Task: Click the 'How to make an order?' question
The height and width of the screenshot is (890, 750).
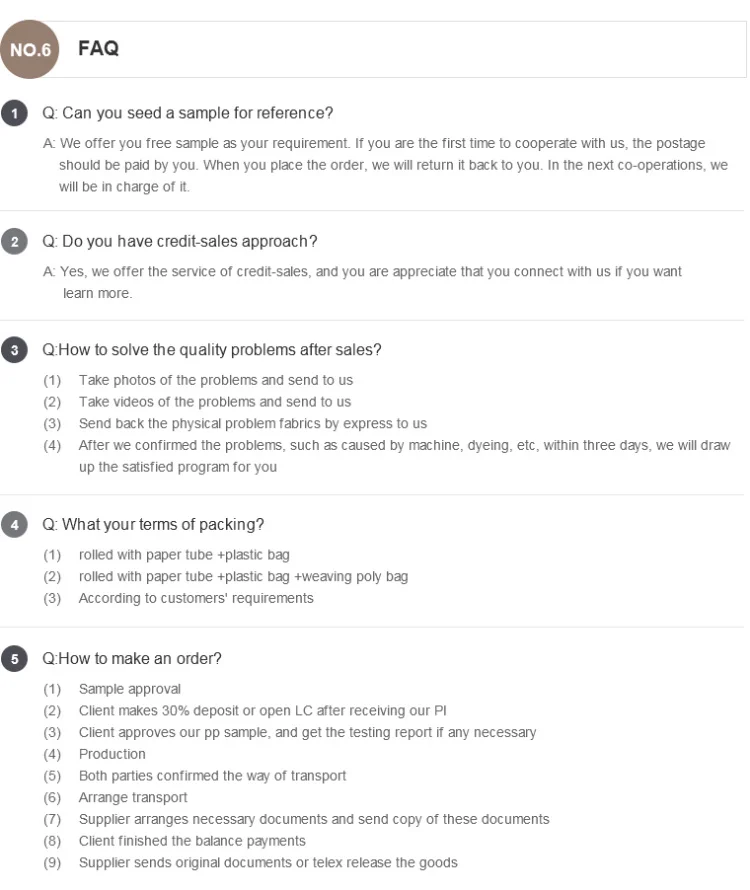Action: tap(132, 659)
